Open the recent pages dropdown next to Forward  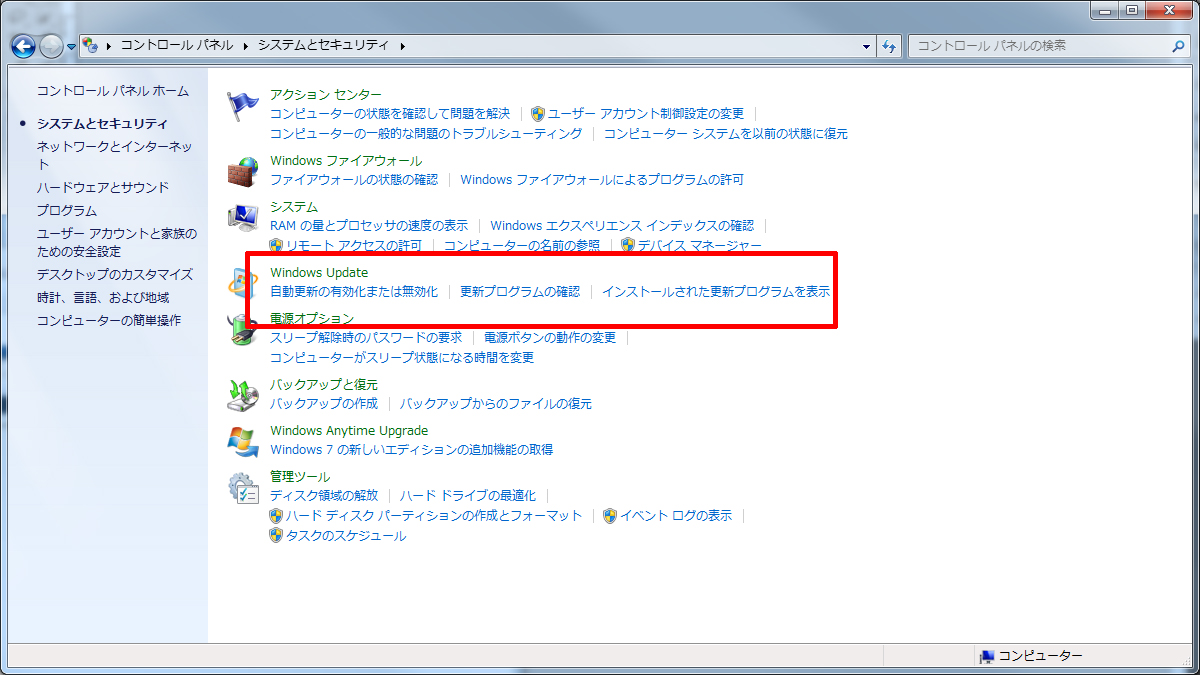tap(72, 47)
